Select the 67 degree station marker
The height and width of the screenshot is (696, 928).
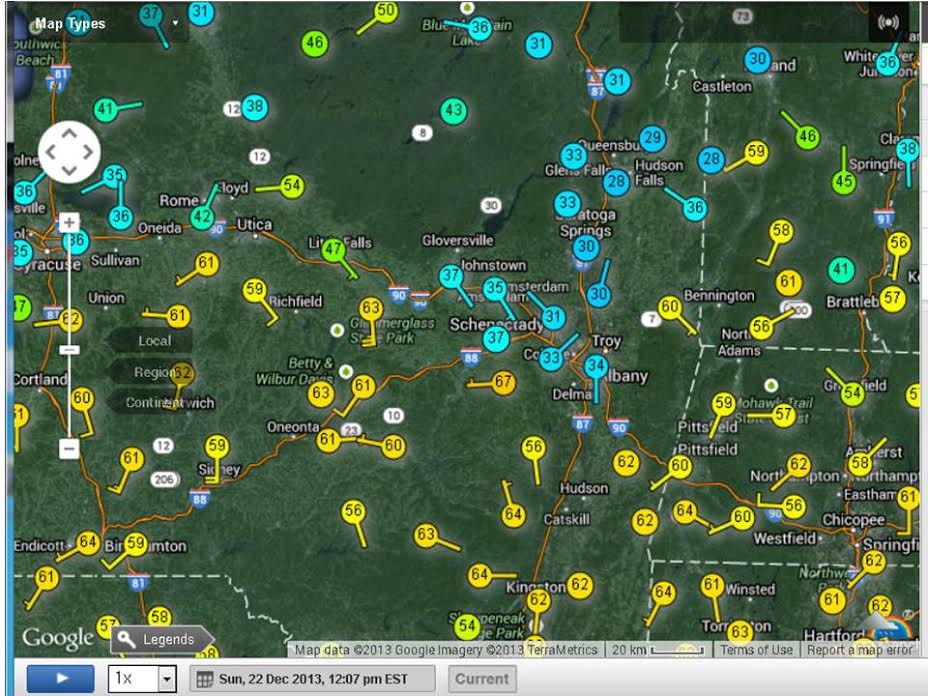pos(502,382)
